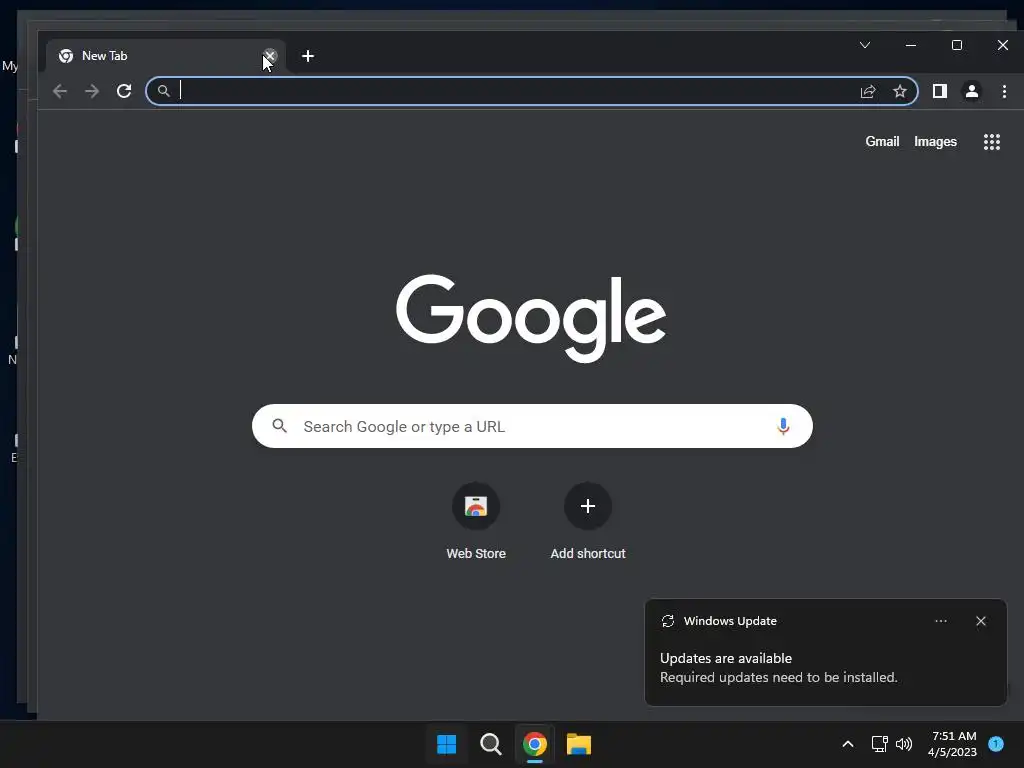Click the Google search box

pyautogui.click(x=532, y=426)
